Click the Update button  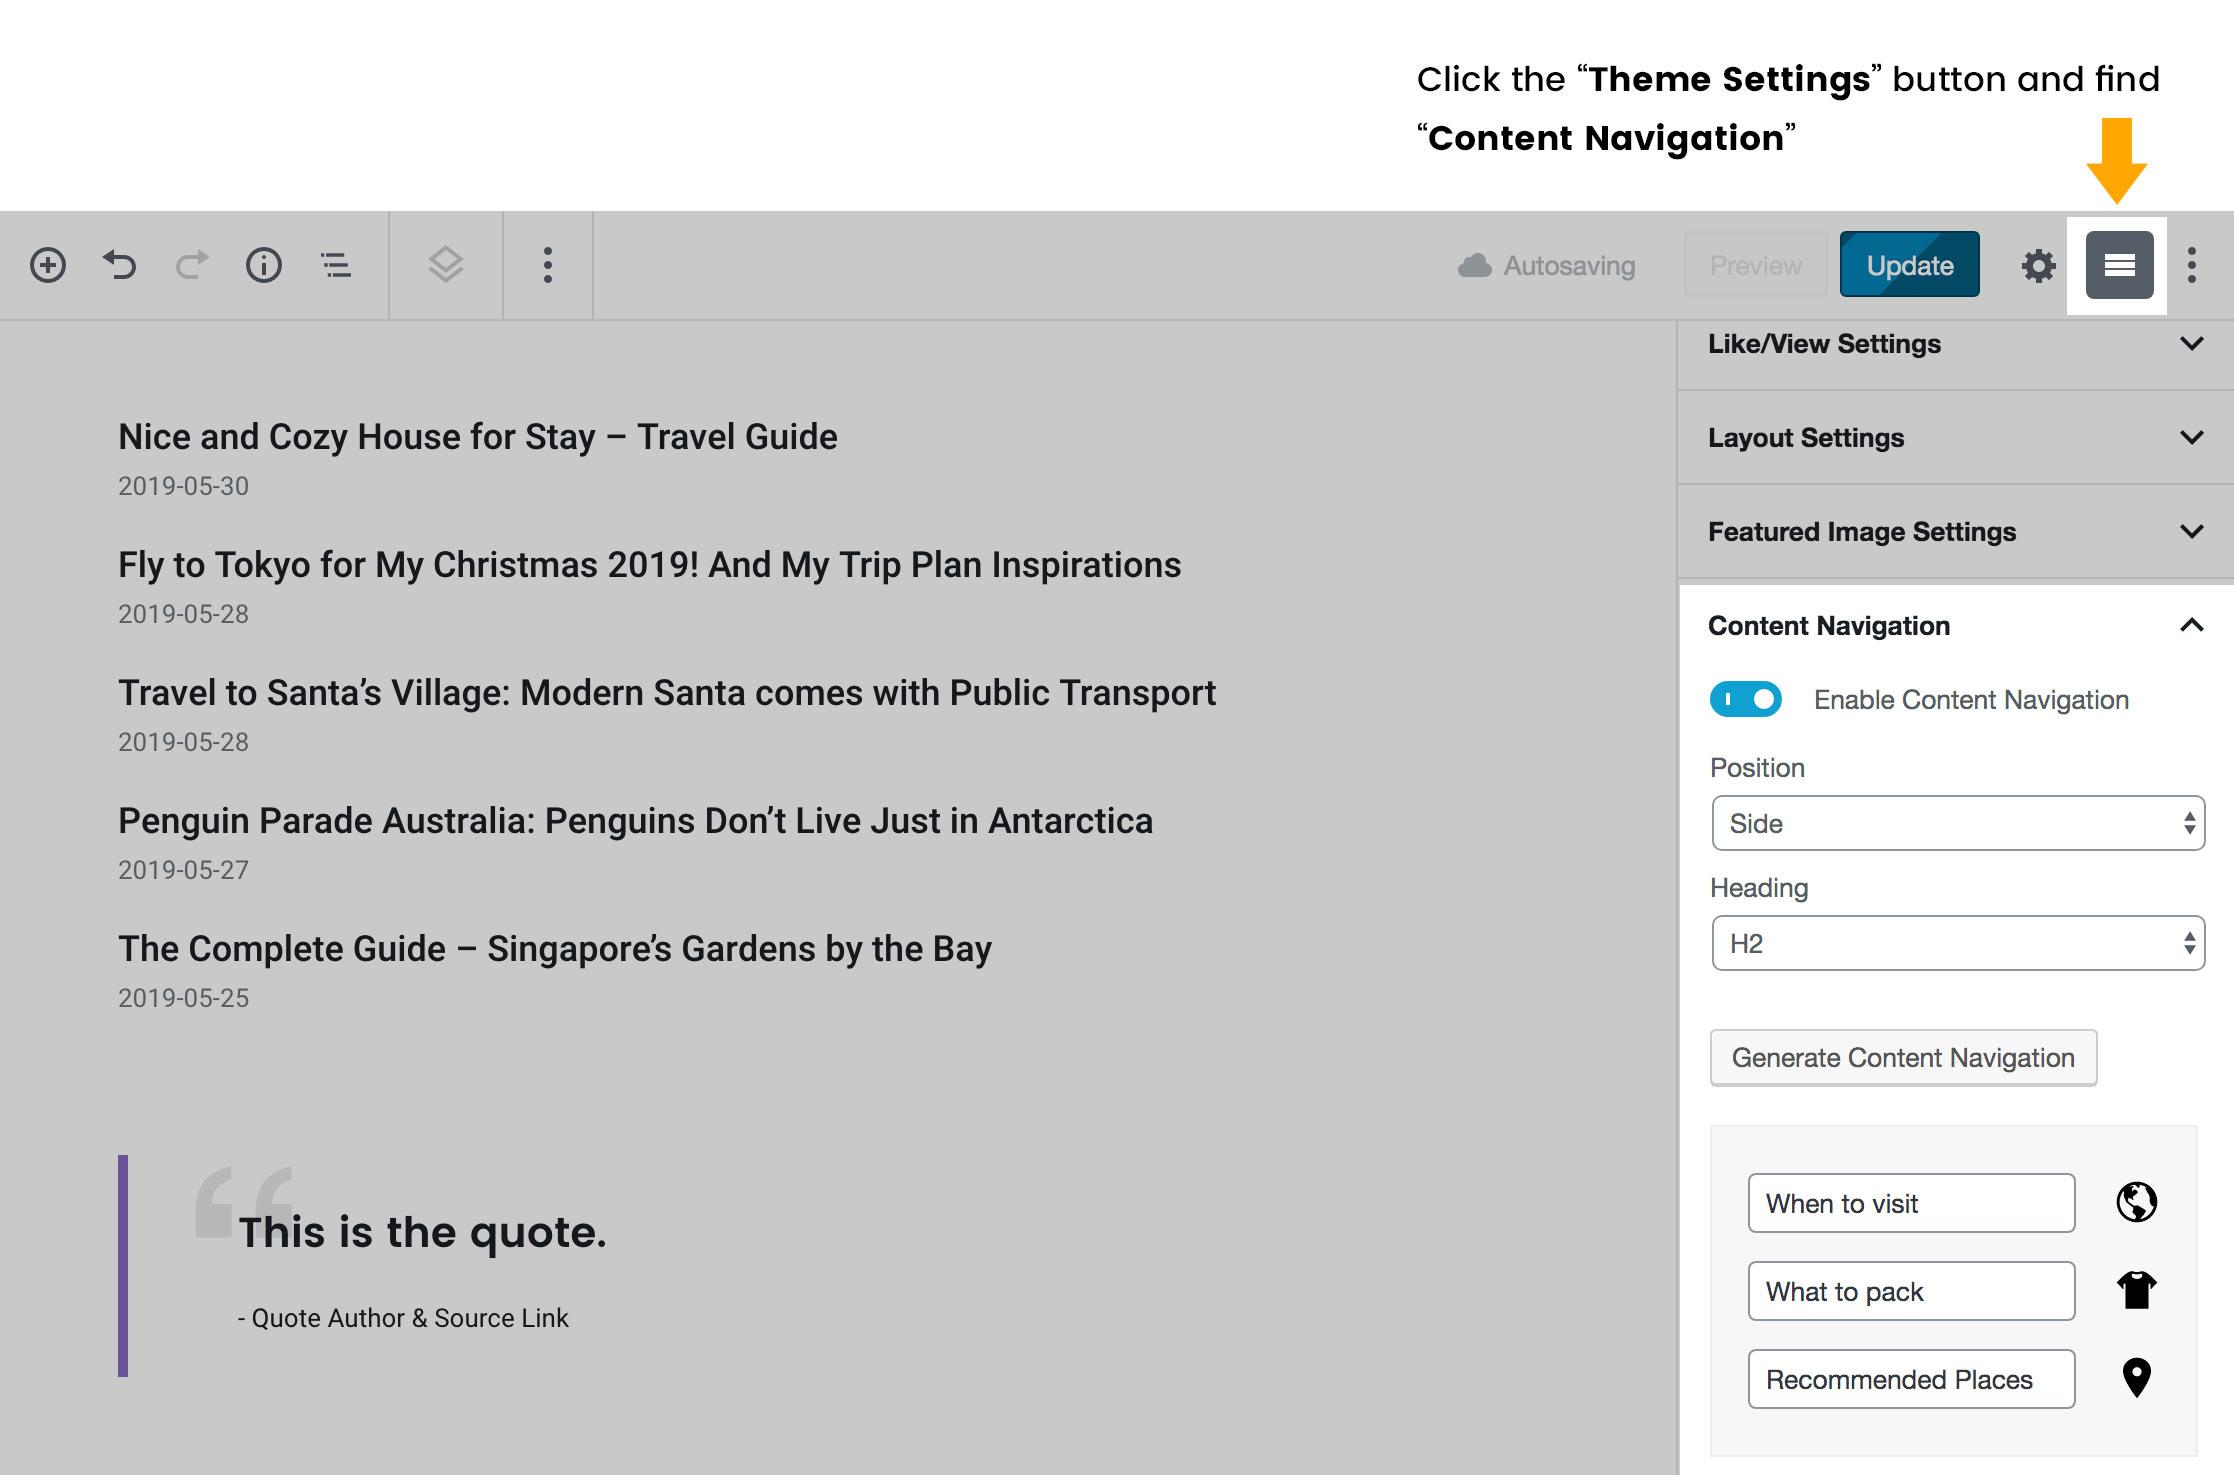1909,265
